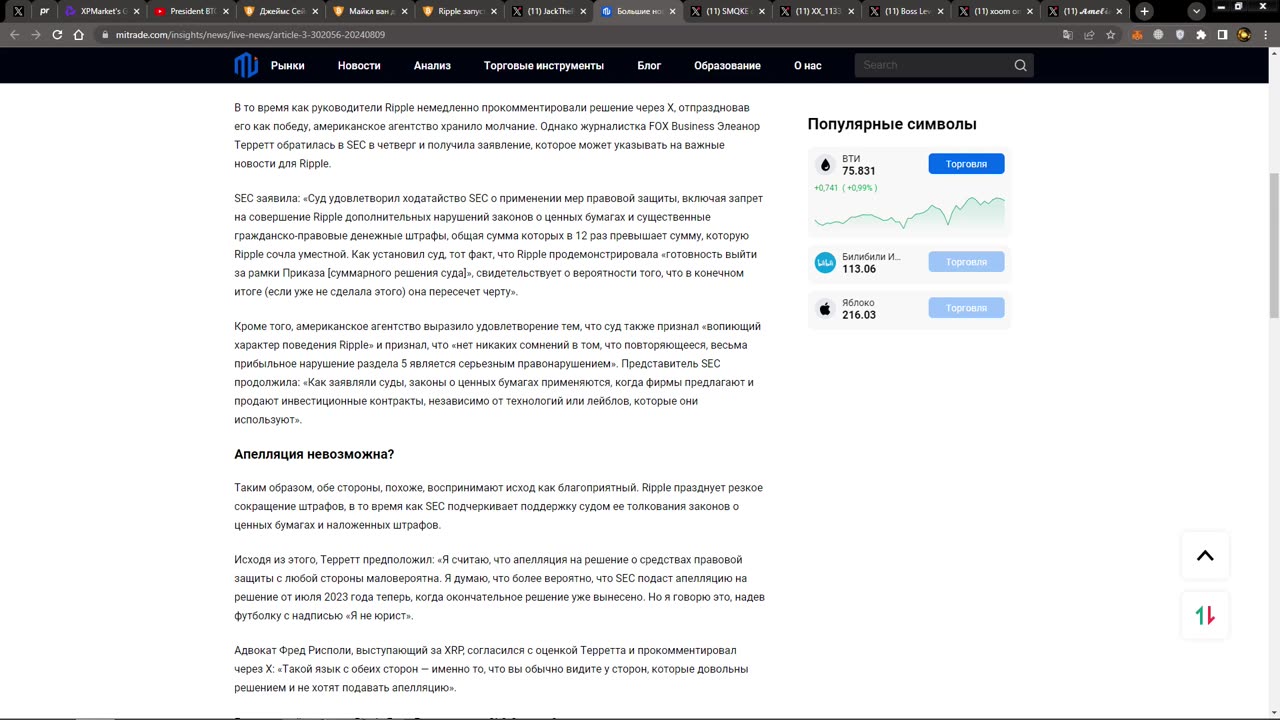Viewport: 1280px width, 720px height.
Task: Bookmark page with star icon
Action: tap(1111, 34)
